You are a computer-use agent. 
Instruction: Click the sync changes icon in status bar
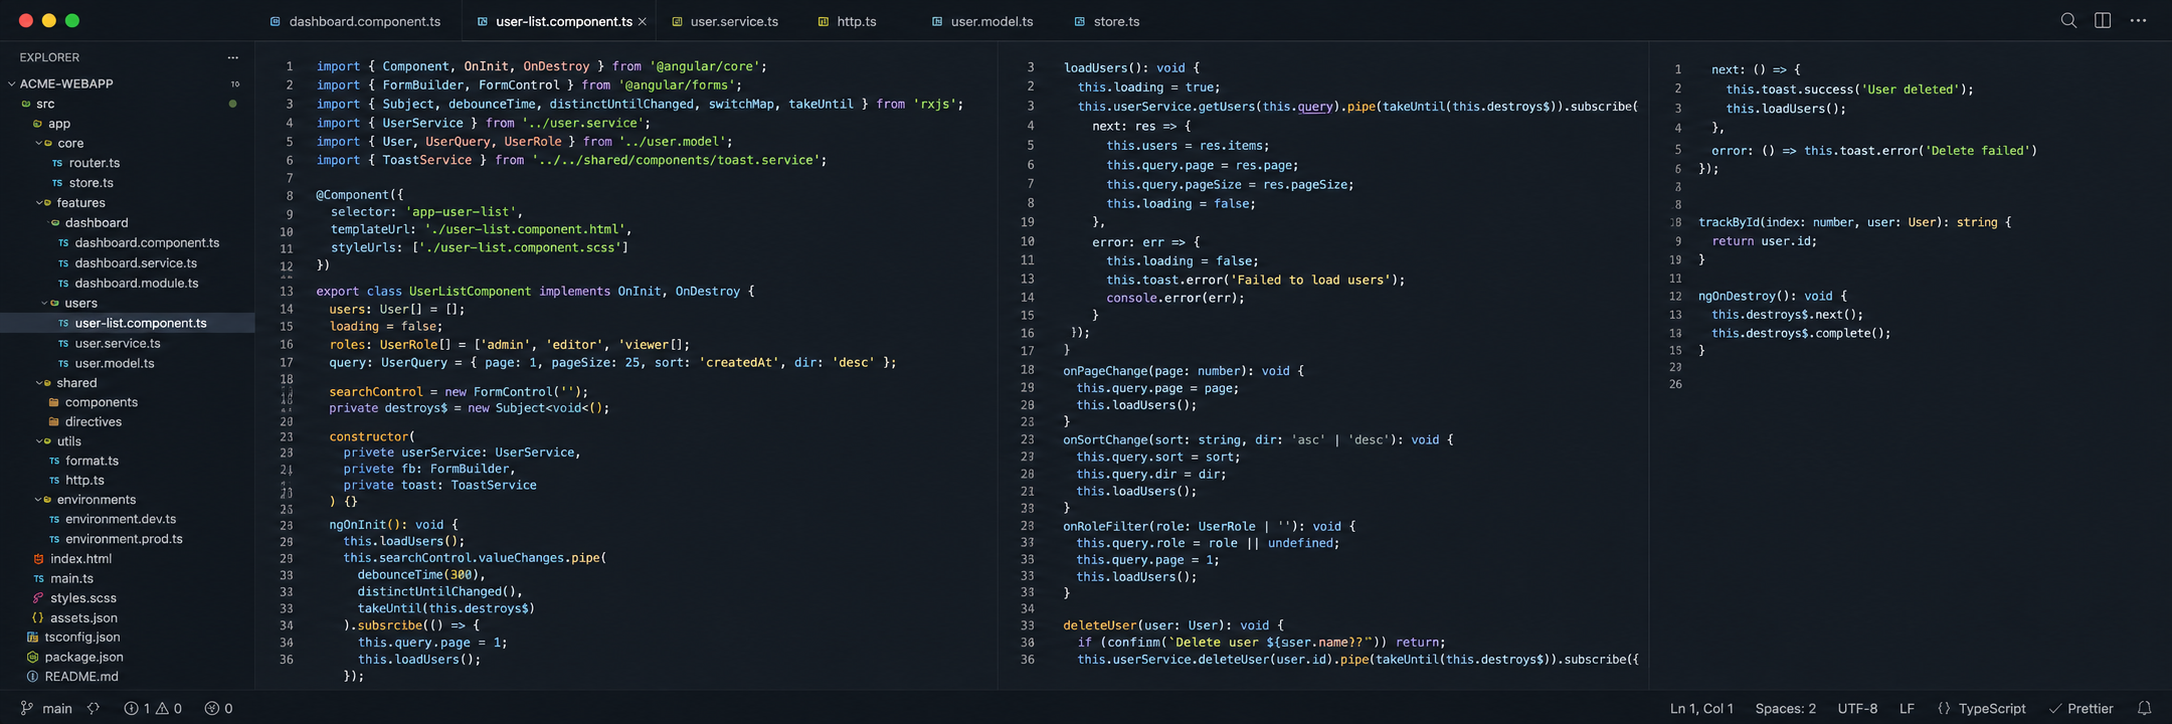point(94,708)
